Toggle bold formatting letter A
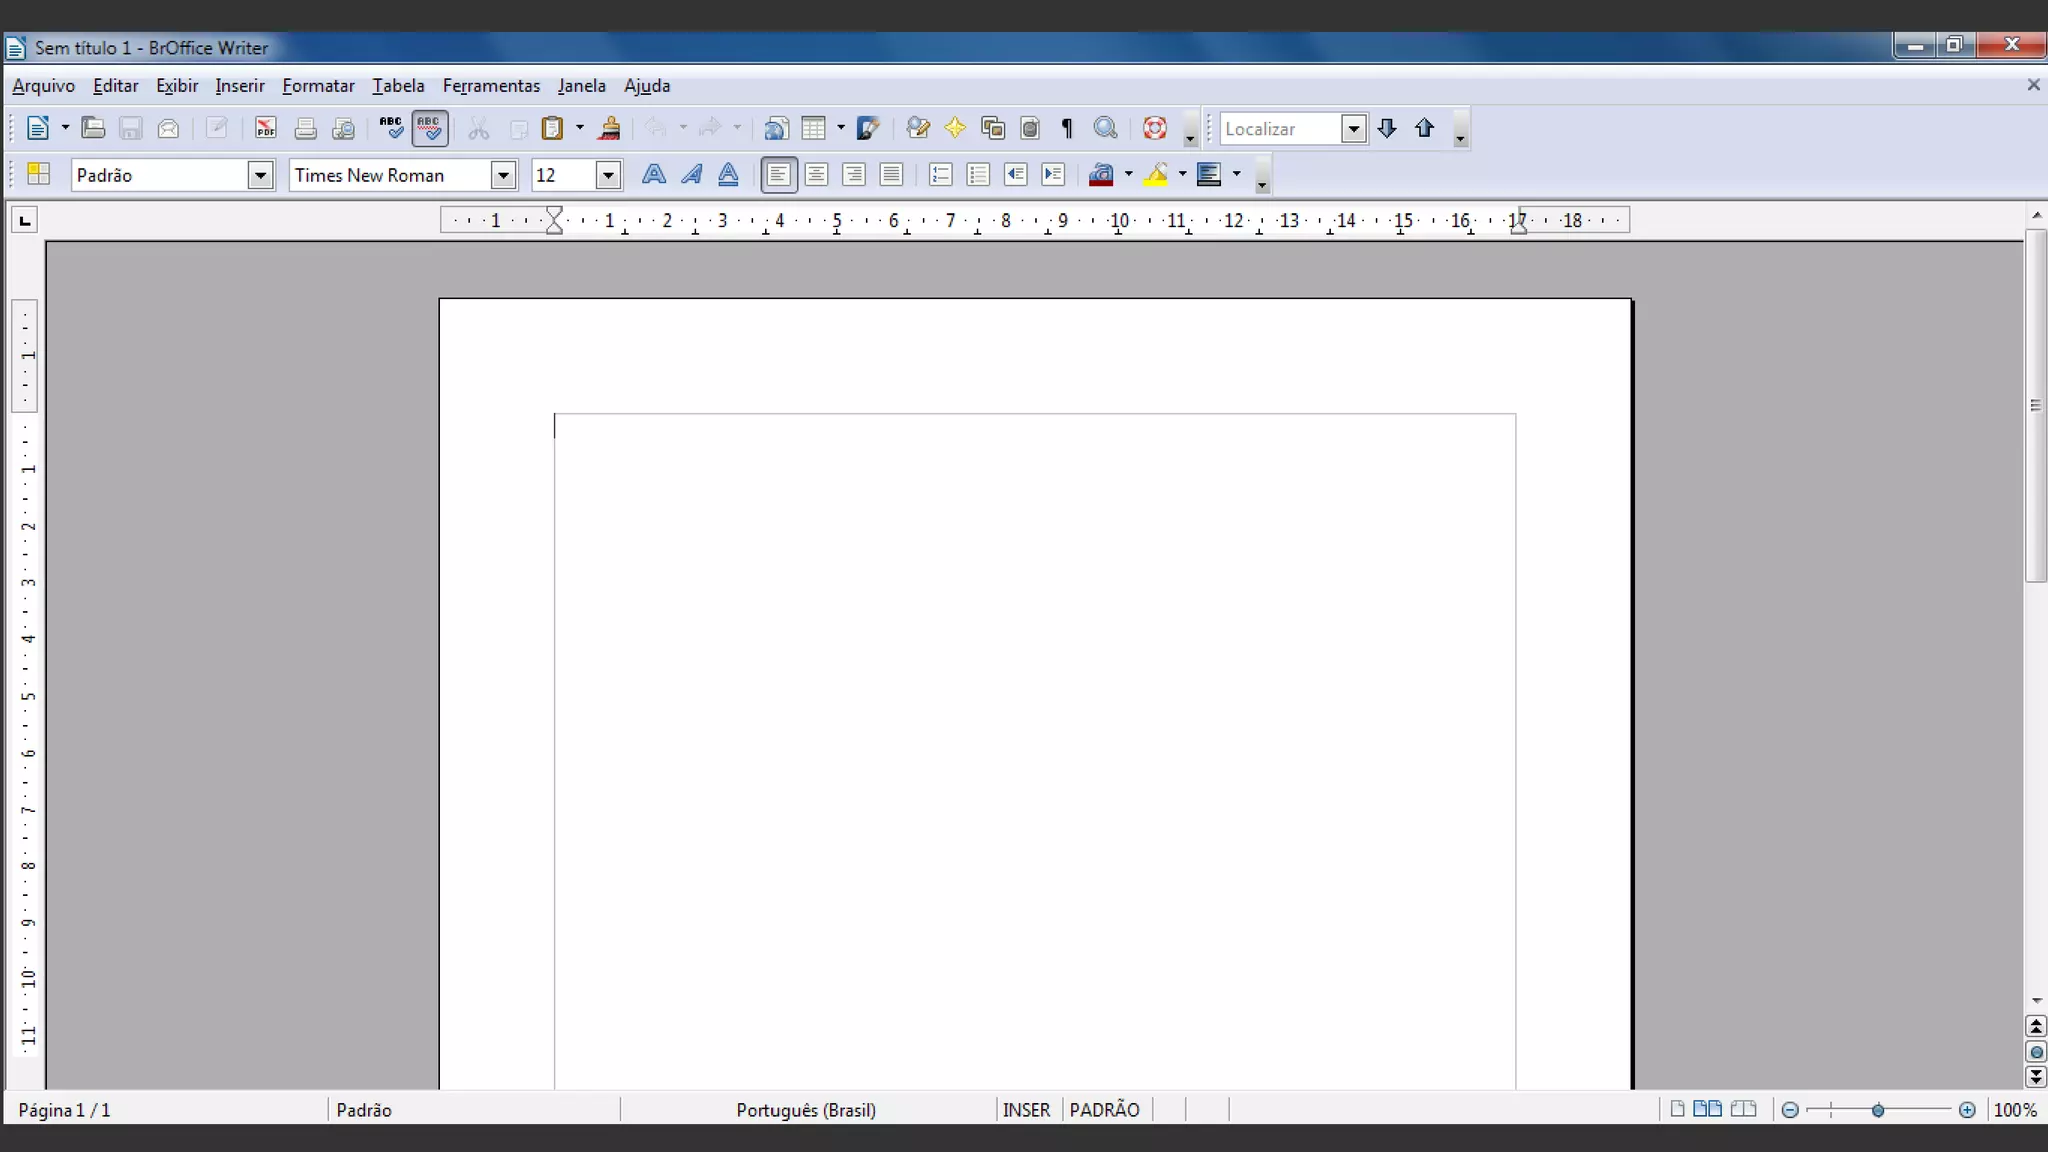 pos(653,174)
